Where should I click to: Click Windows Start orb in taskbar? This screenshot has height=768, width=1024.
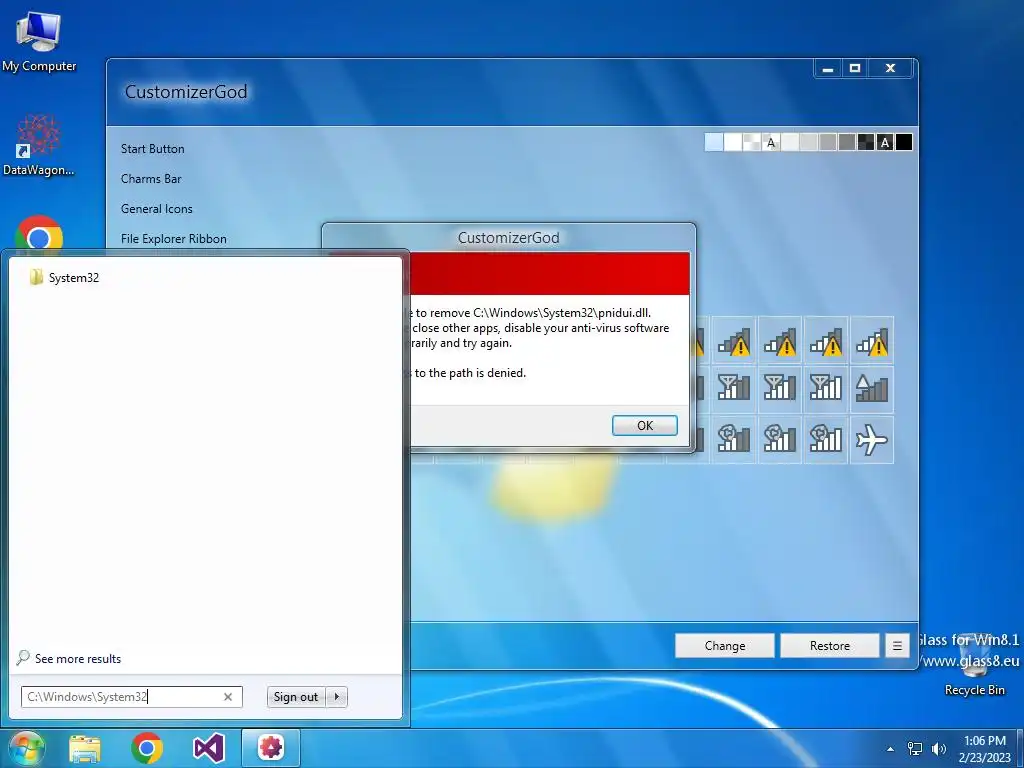(x=25, y=748)
